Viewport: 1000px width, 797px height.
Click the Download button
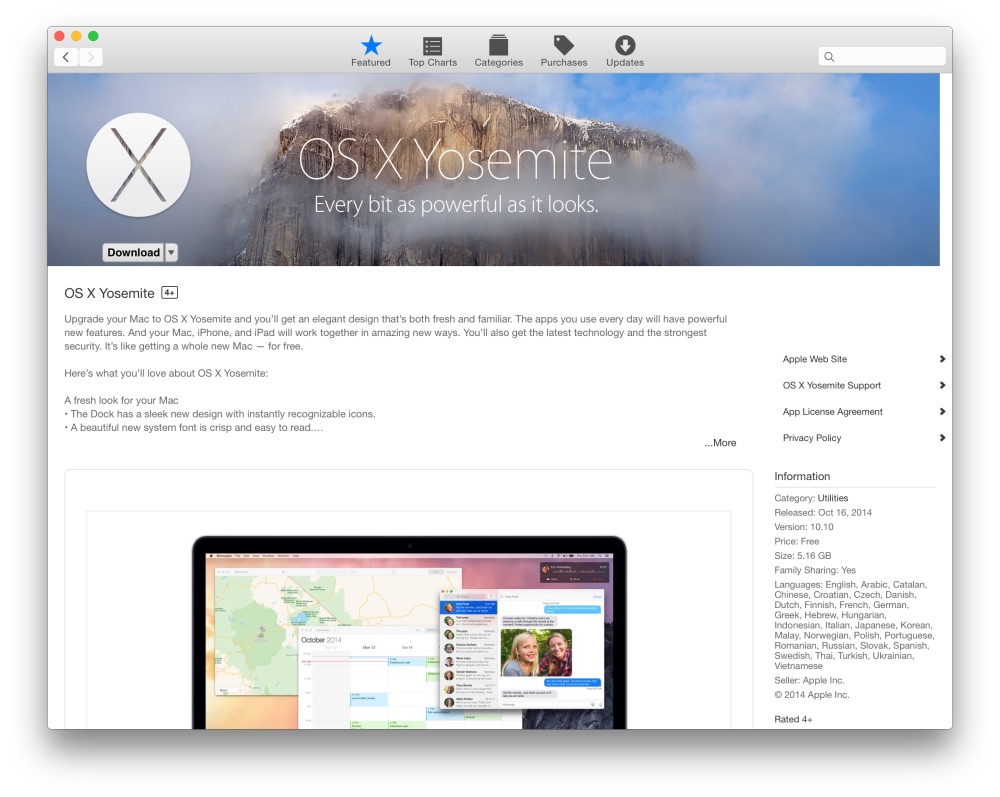(133, 252)
